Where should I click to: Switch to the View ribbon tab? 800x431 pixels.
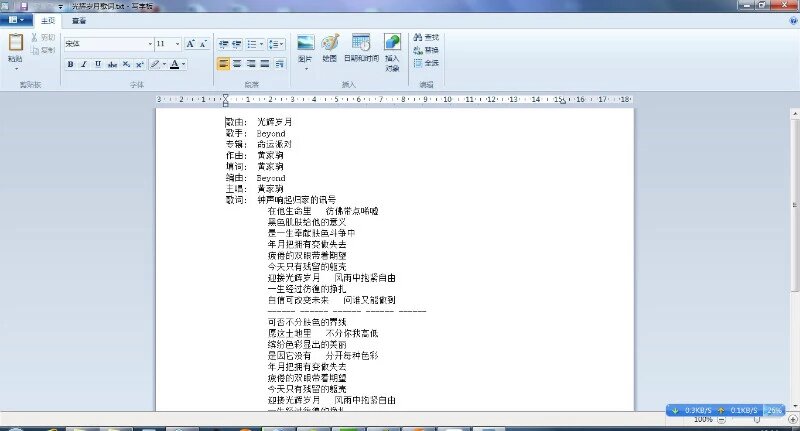coord(79,21)
